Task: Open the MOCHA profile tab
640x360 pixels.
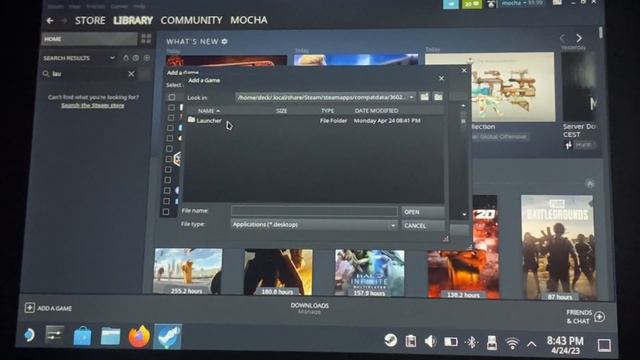Action: coord(249,20)
